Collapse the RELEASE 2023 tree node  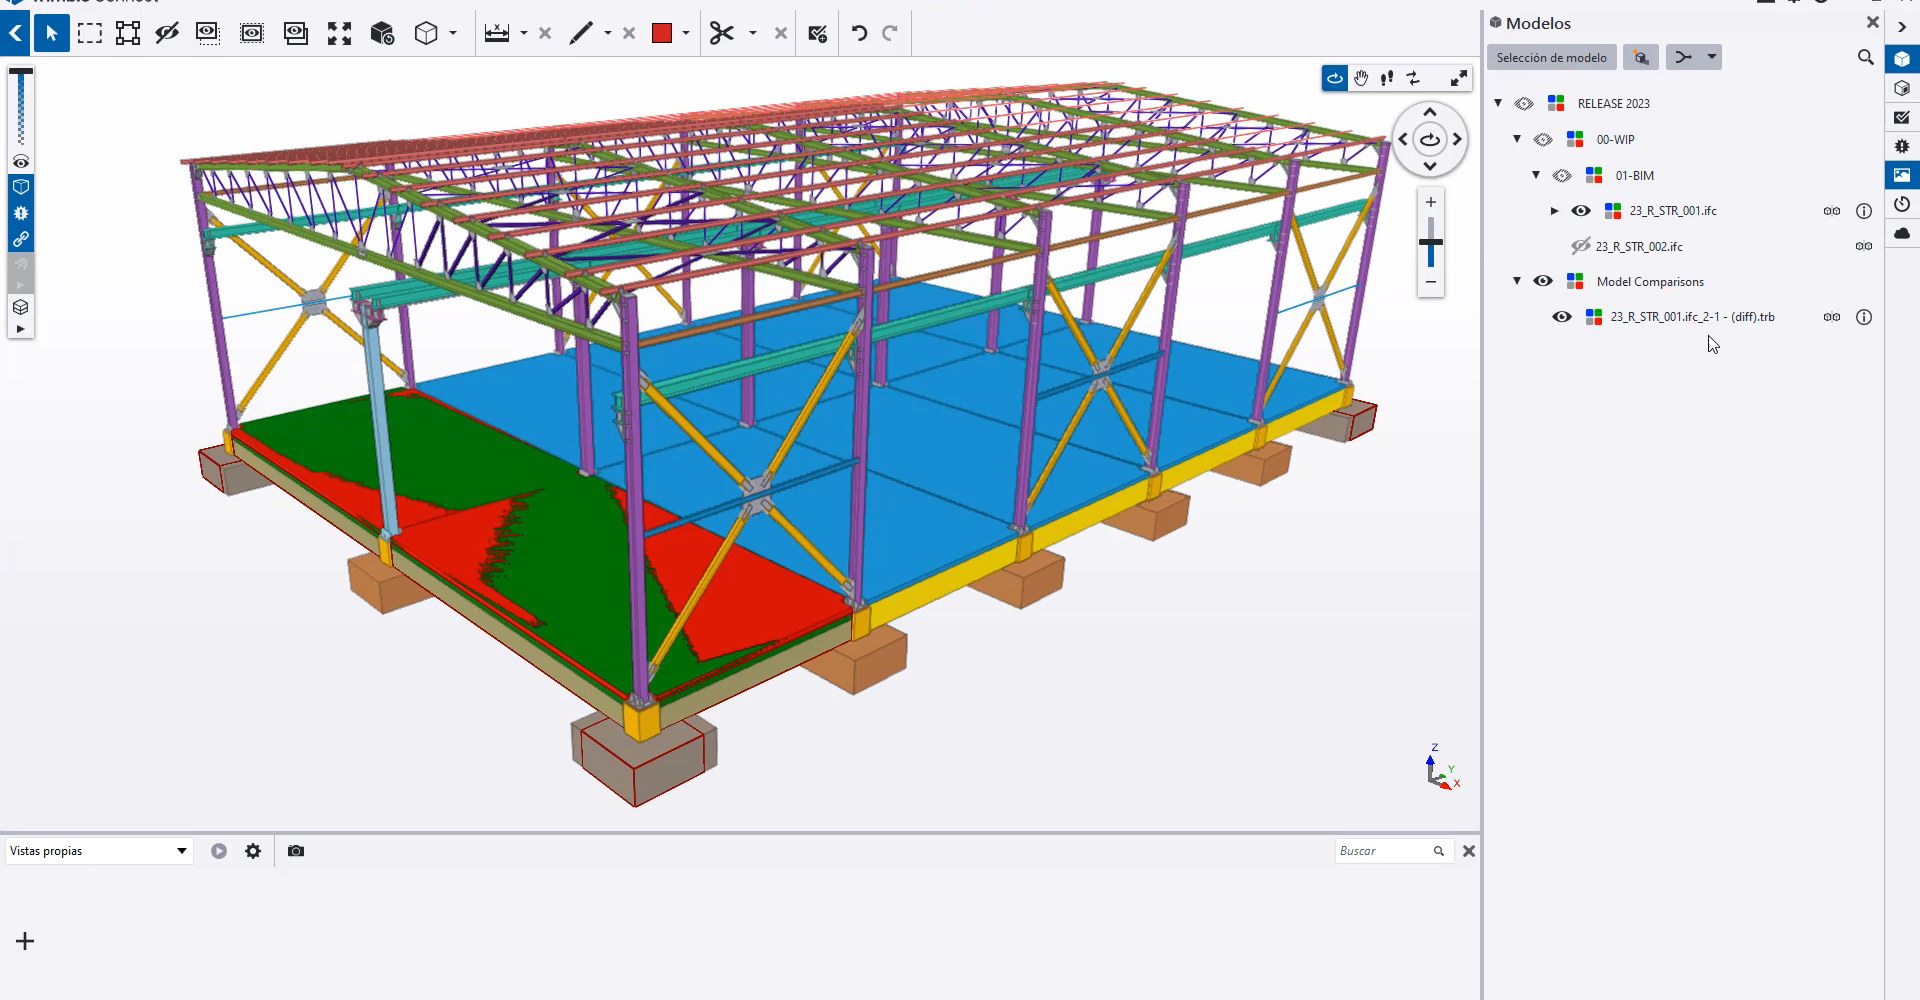(1498, 103)
